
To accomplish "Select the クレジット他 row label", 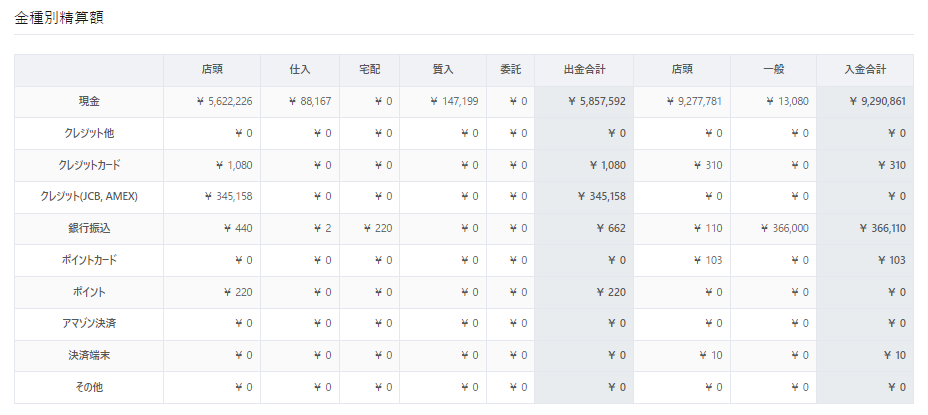I will [x=89, y=133].
